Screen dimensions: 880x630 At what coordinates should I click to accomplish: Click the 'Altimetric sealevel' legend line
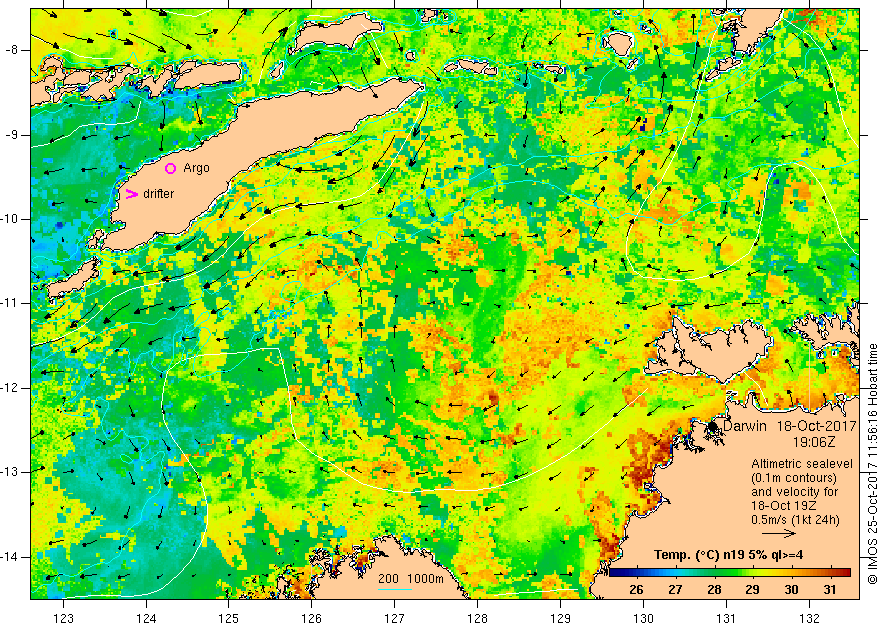coord(802,464)
